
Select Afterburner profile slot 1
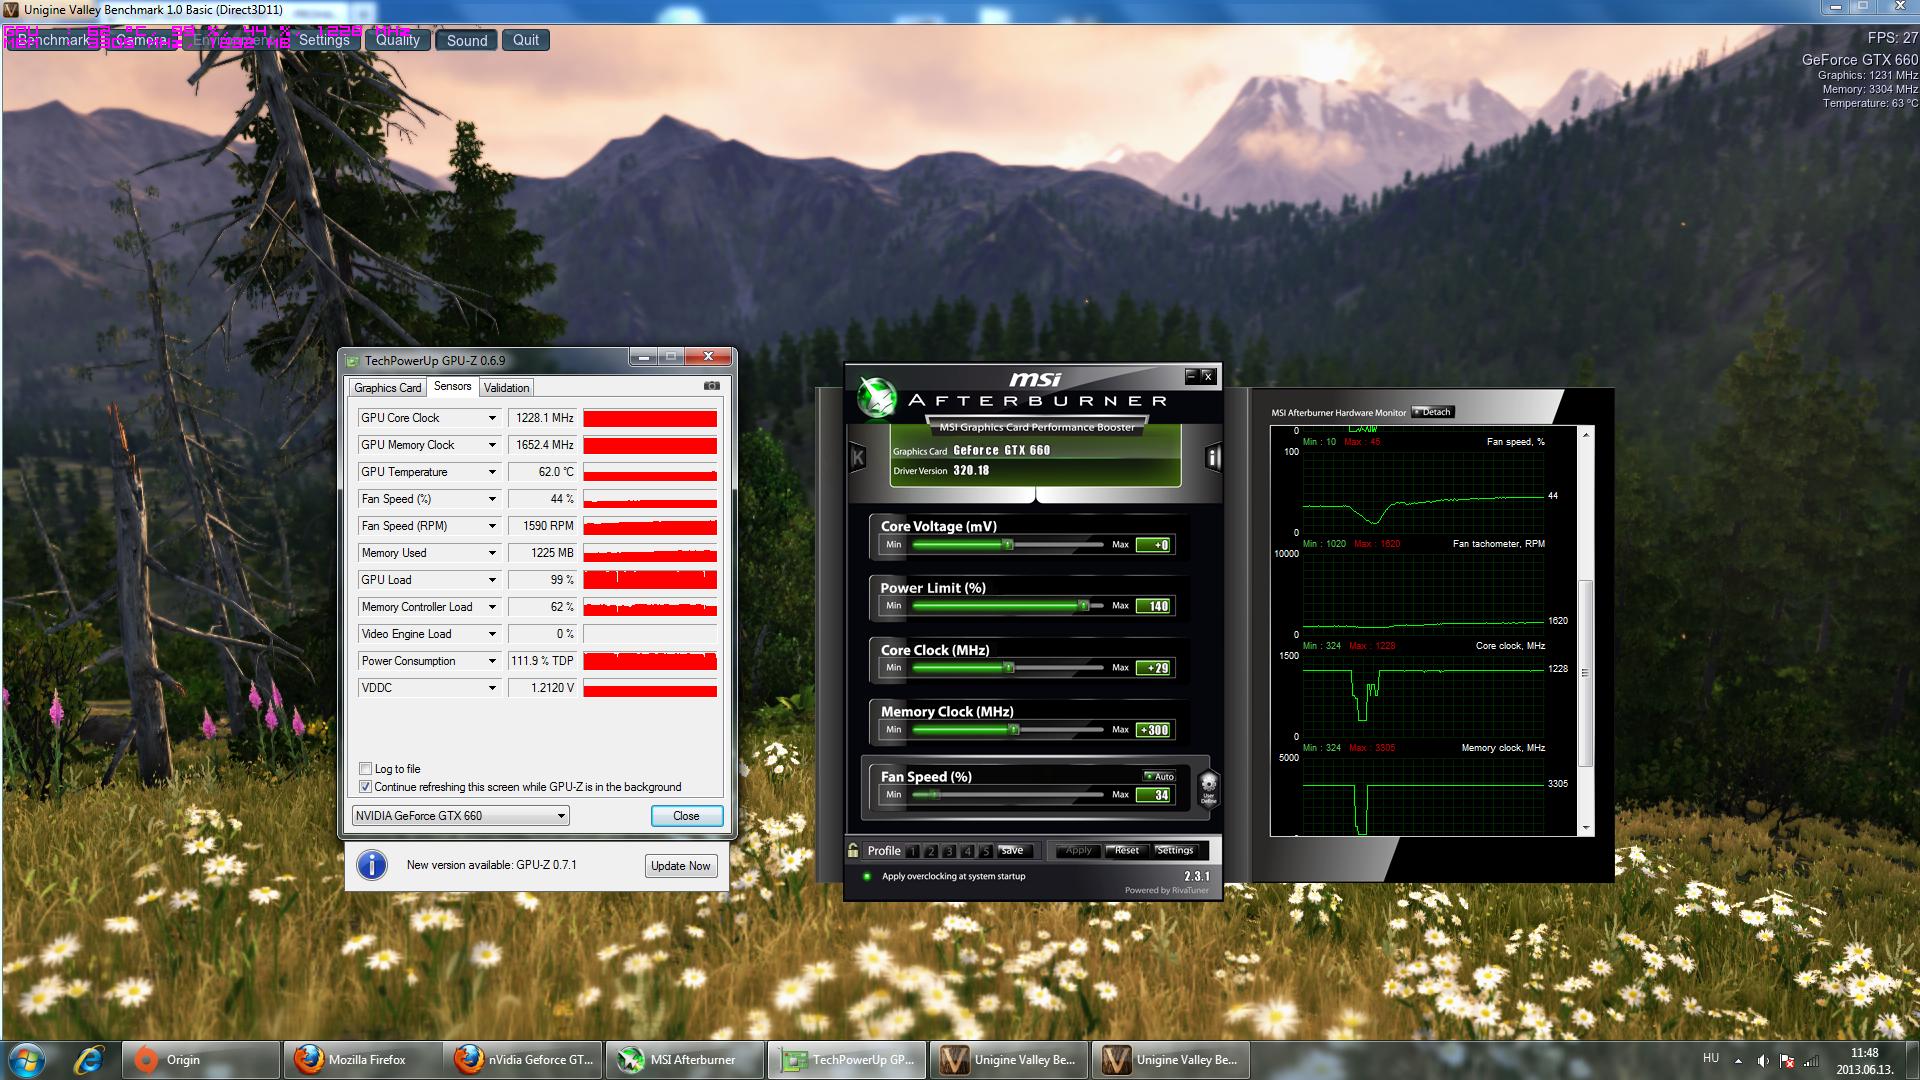pyautogui.click(x=913, y=851)
